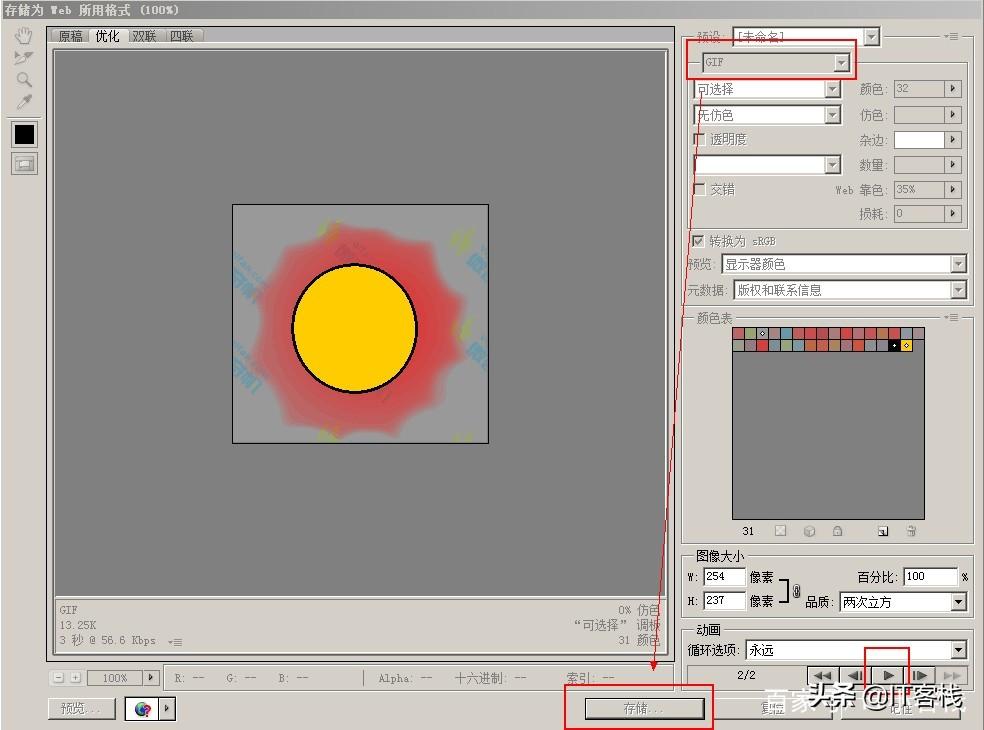
Task: Switch to the 原稿 tab
Action: click(71, 36)
